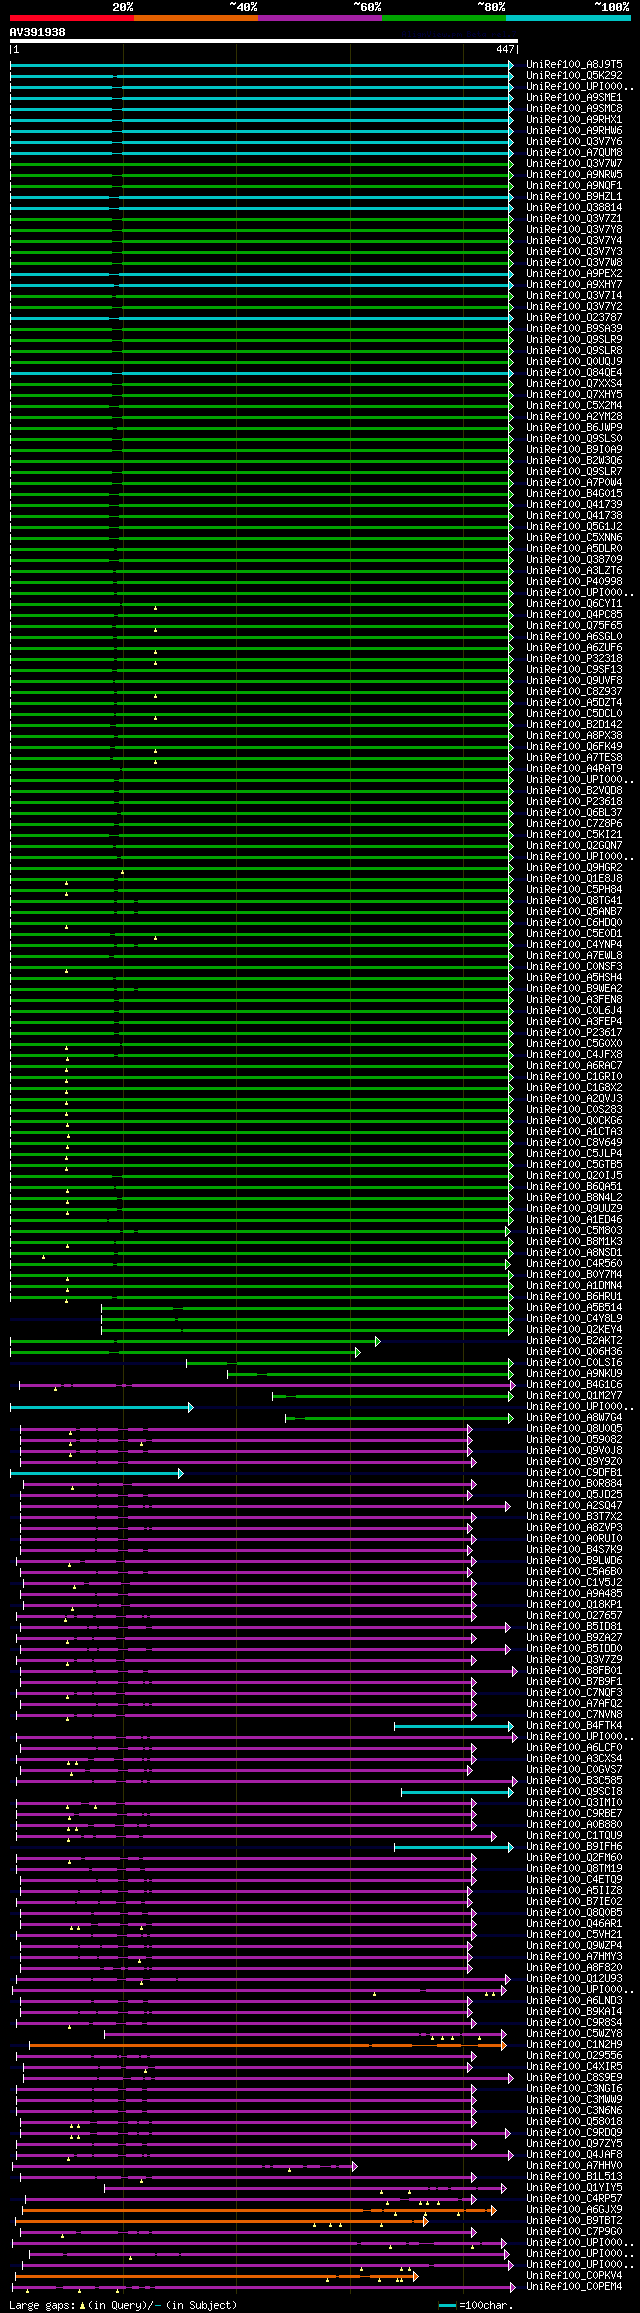Select label UniRef100_A8W7G4
Viewport: 640px width, 2313px height.
tap(574, 1417)
